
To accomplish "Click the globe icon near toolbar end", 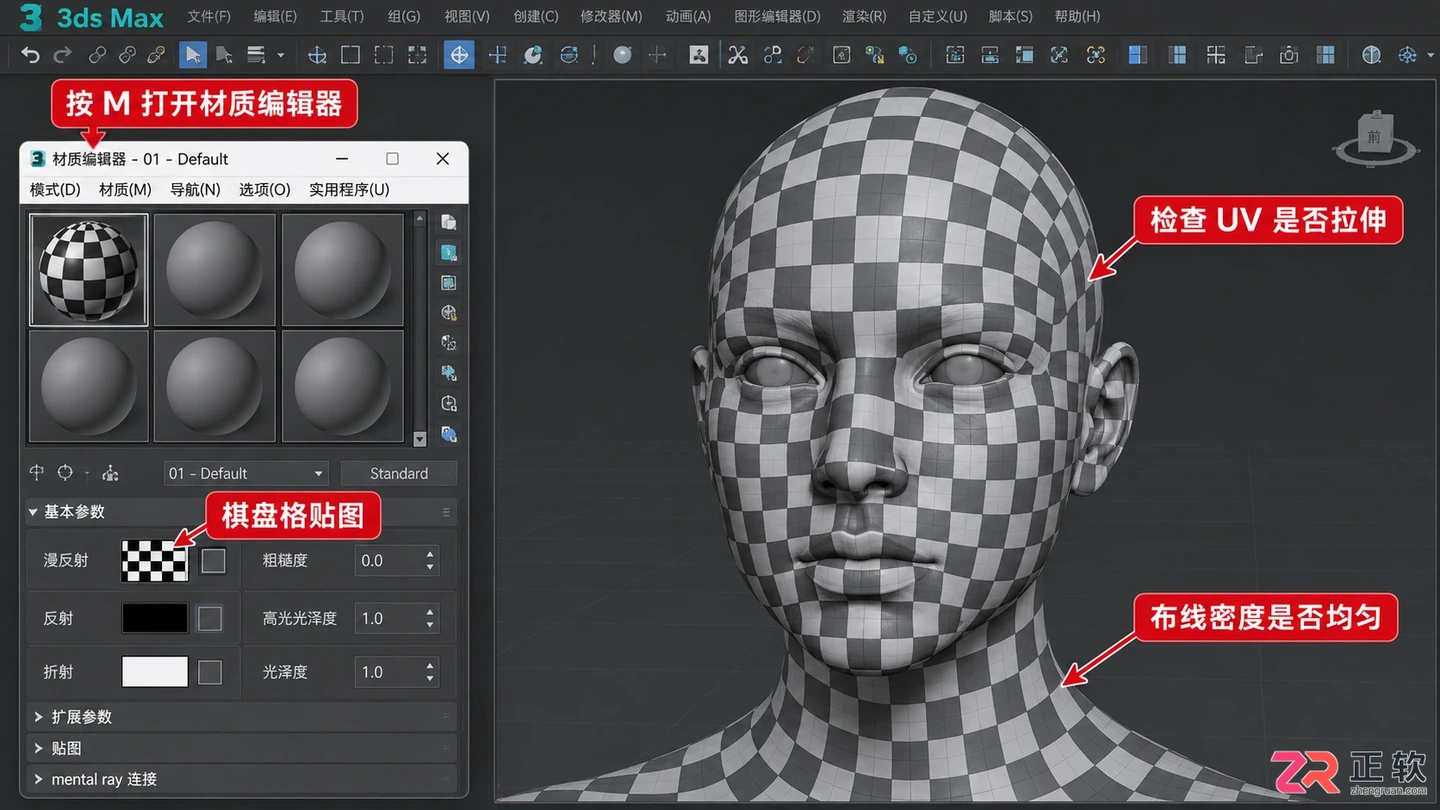I will click(1371, 55).
